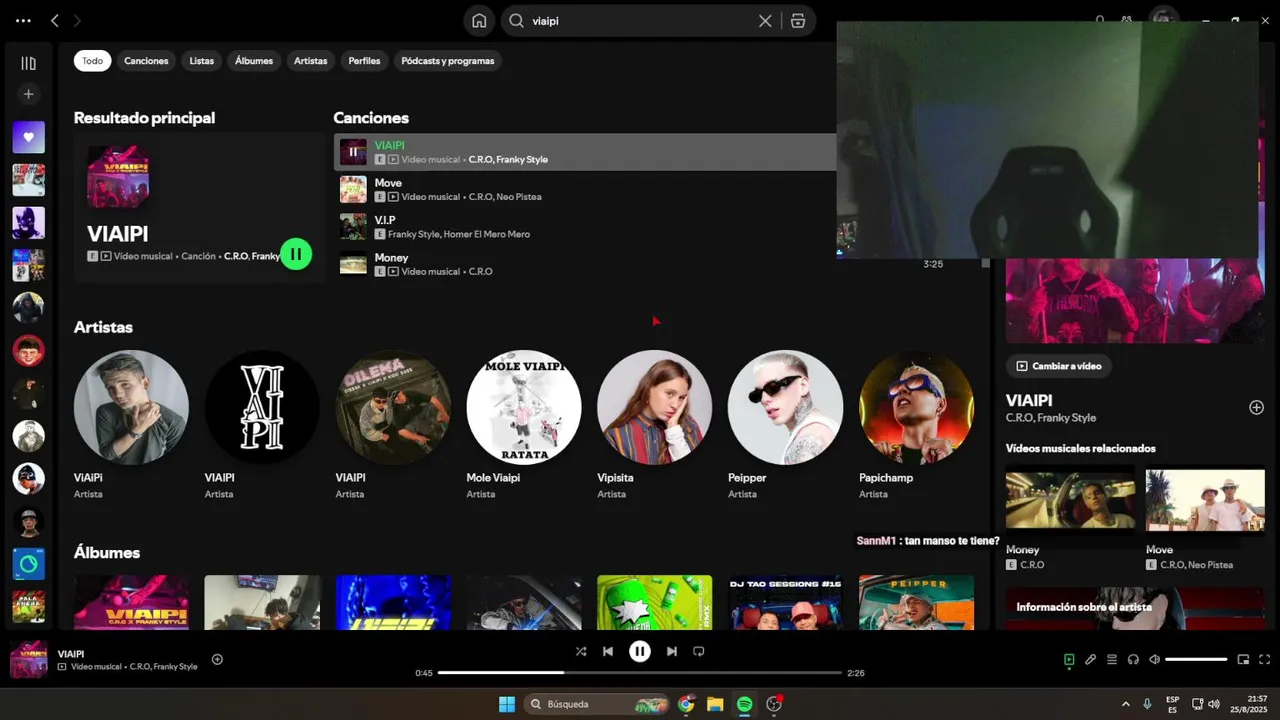Open Liked Songs heart playlist
The image size is (1280, 720).
[28, 138]
